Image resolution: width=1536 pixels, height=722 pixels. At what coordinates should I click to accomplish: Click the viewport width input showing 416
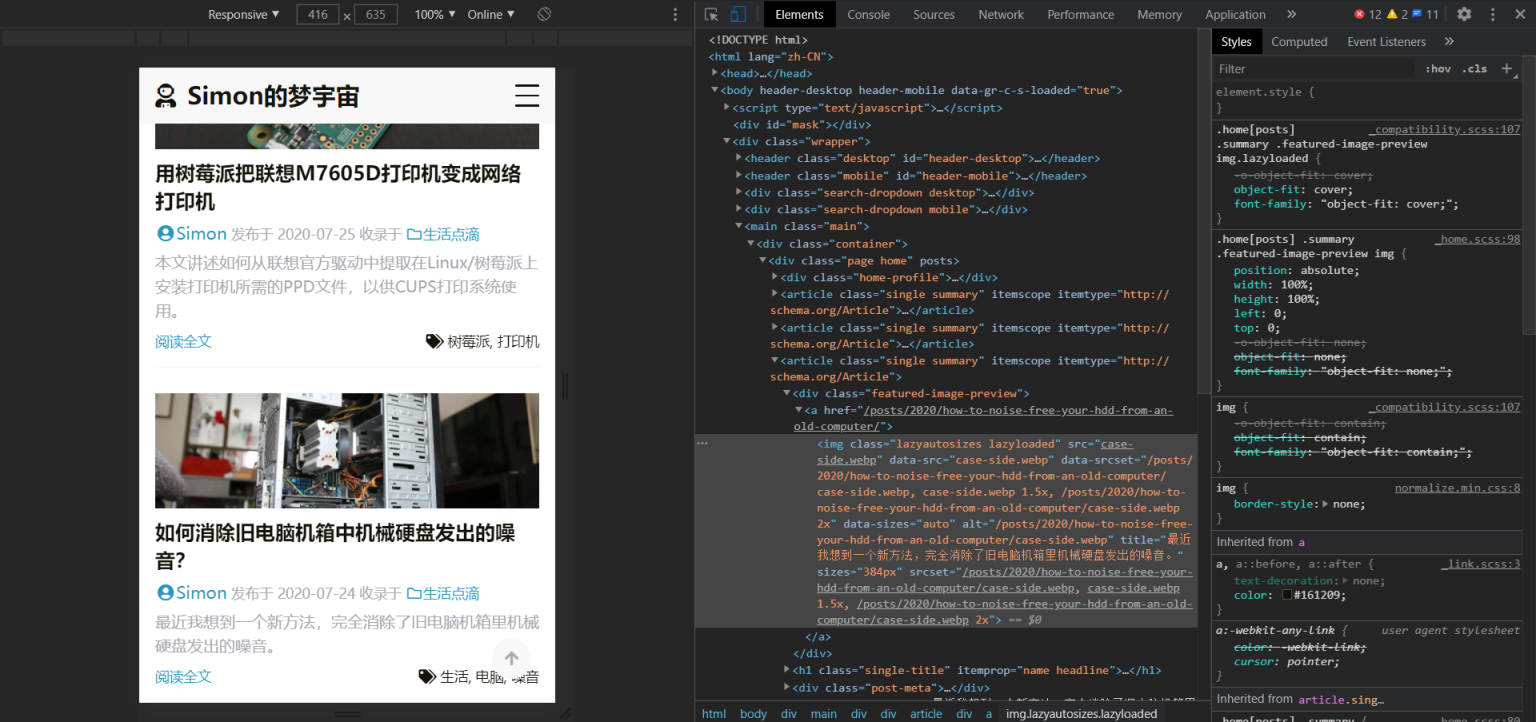coord(317,14)
